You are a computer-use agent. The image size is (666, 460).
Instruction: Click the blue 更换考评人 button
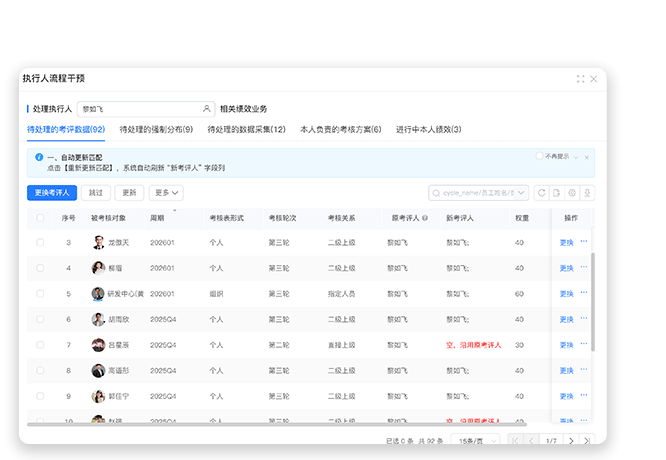coord(52,193)
